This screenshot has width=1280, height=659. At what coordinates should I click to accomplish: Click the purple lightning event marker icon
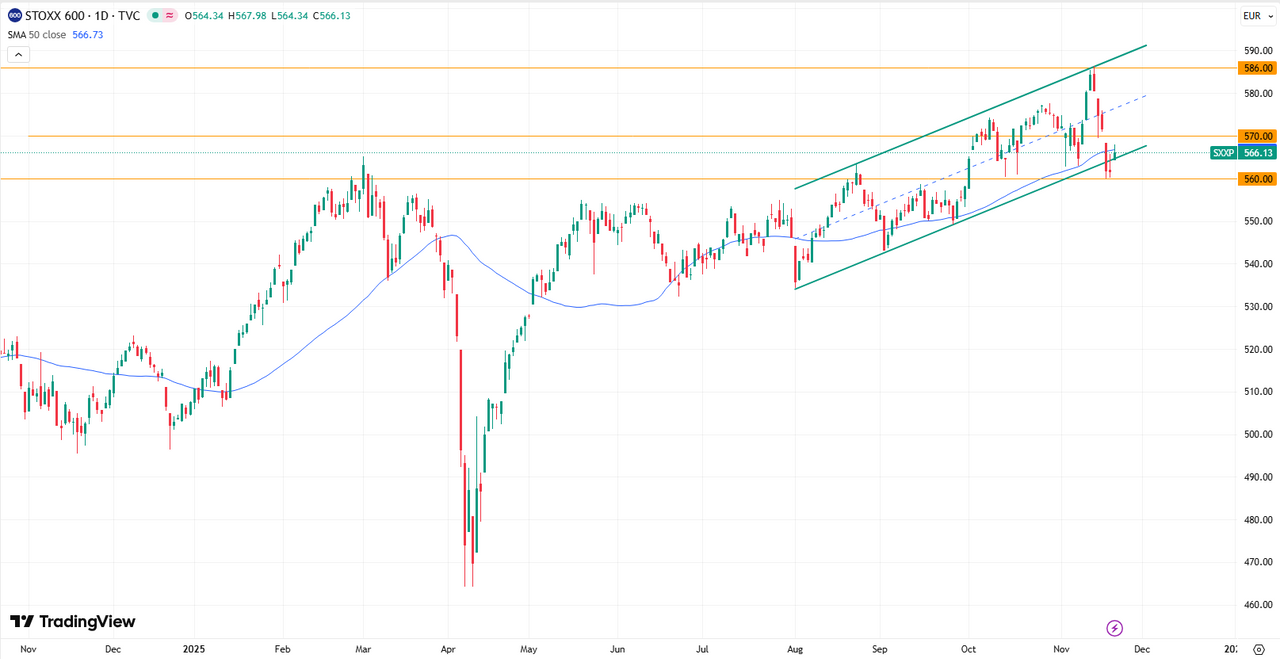point(1115,628)
